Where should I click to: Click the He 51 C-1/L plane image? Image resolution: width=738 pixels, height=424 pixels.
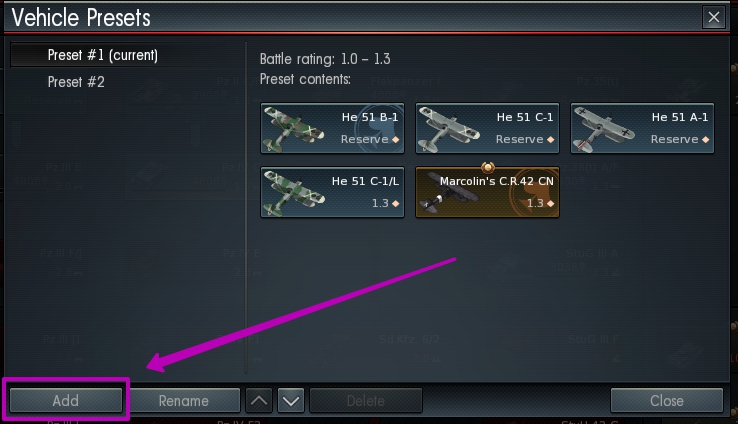(x=293, y=193)
